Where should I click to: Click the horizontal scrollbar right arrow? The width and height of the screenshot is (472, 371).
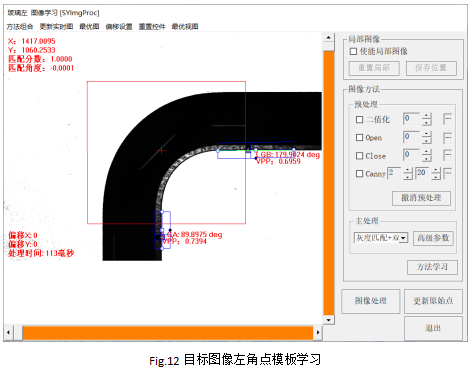pyautogui.click(x=318, y=332)
